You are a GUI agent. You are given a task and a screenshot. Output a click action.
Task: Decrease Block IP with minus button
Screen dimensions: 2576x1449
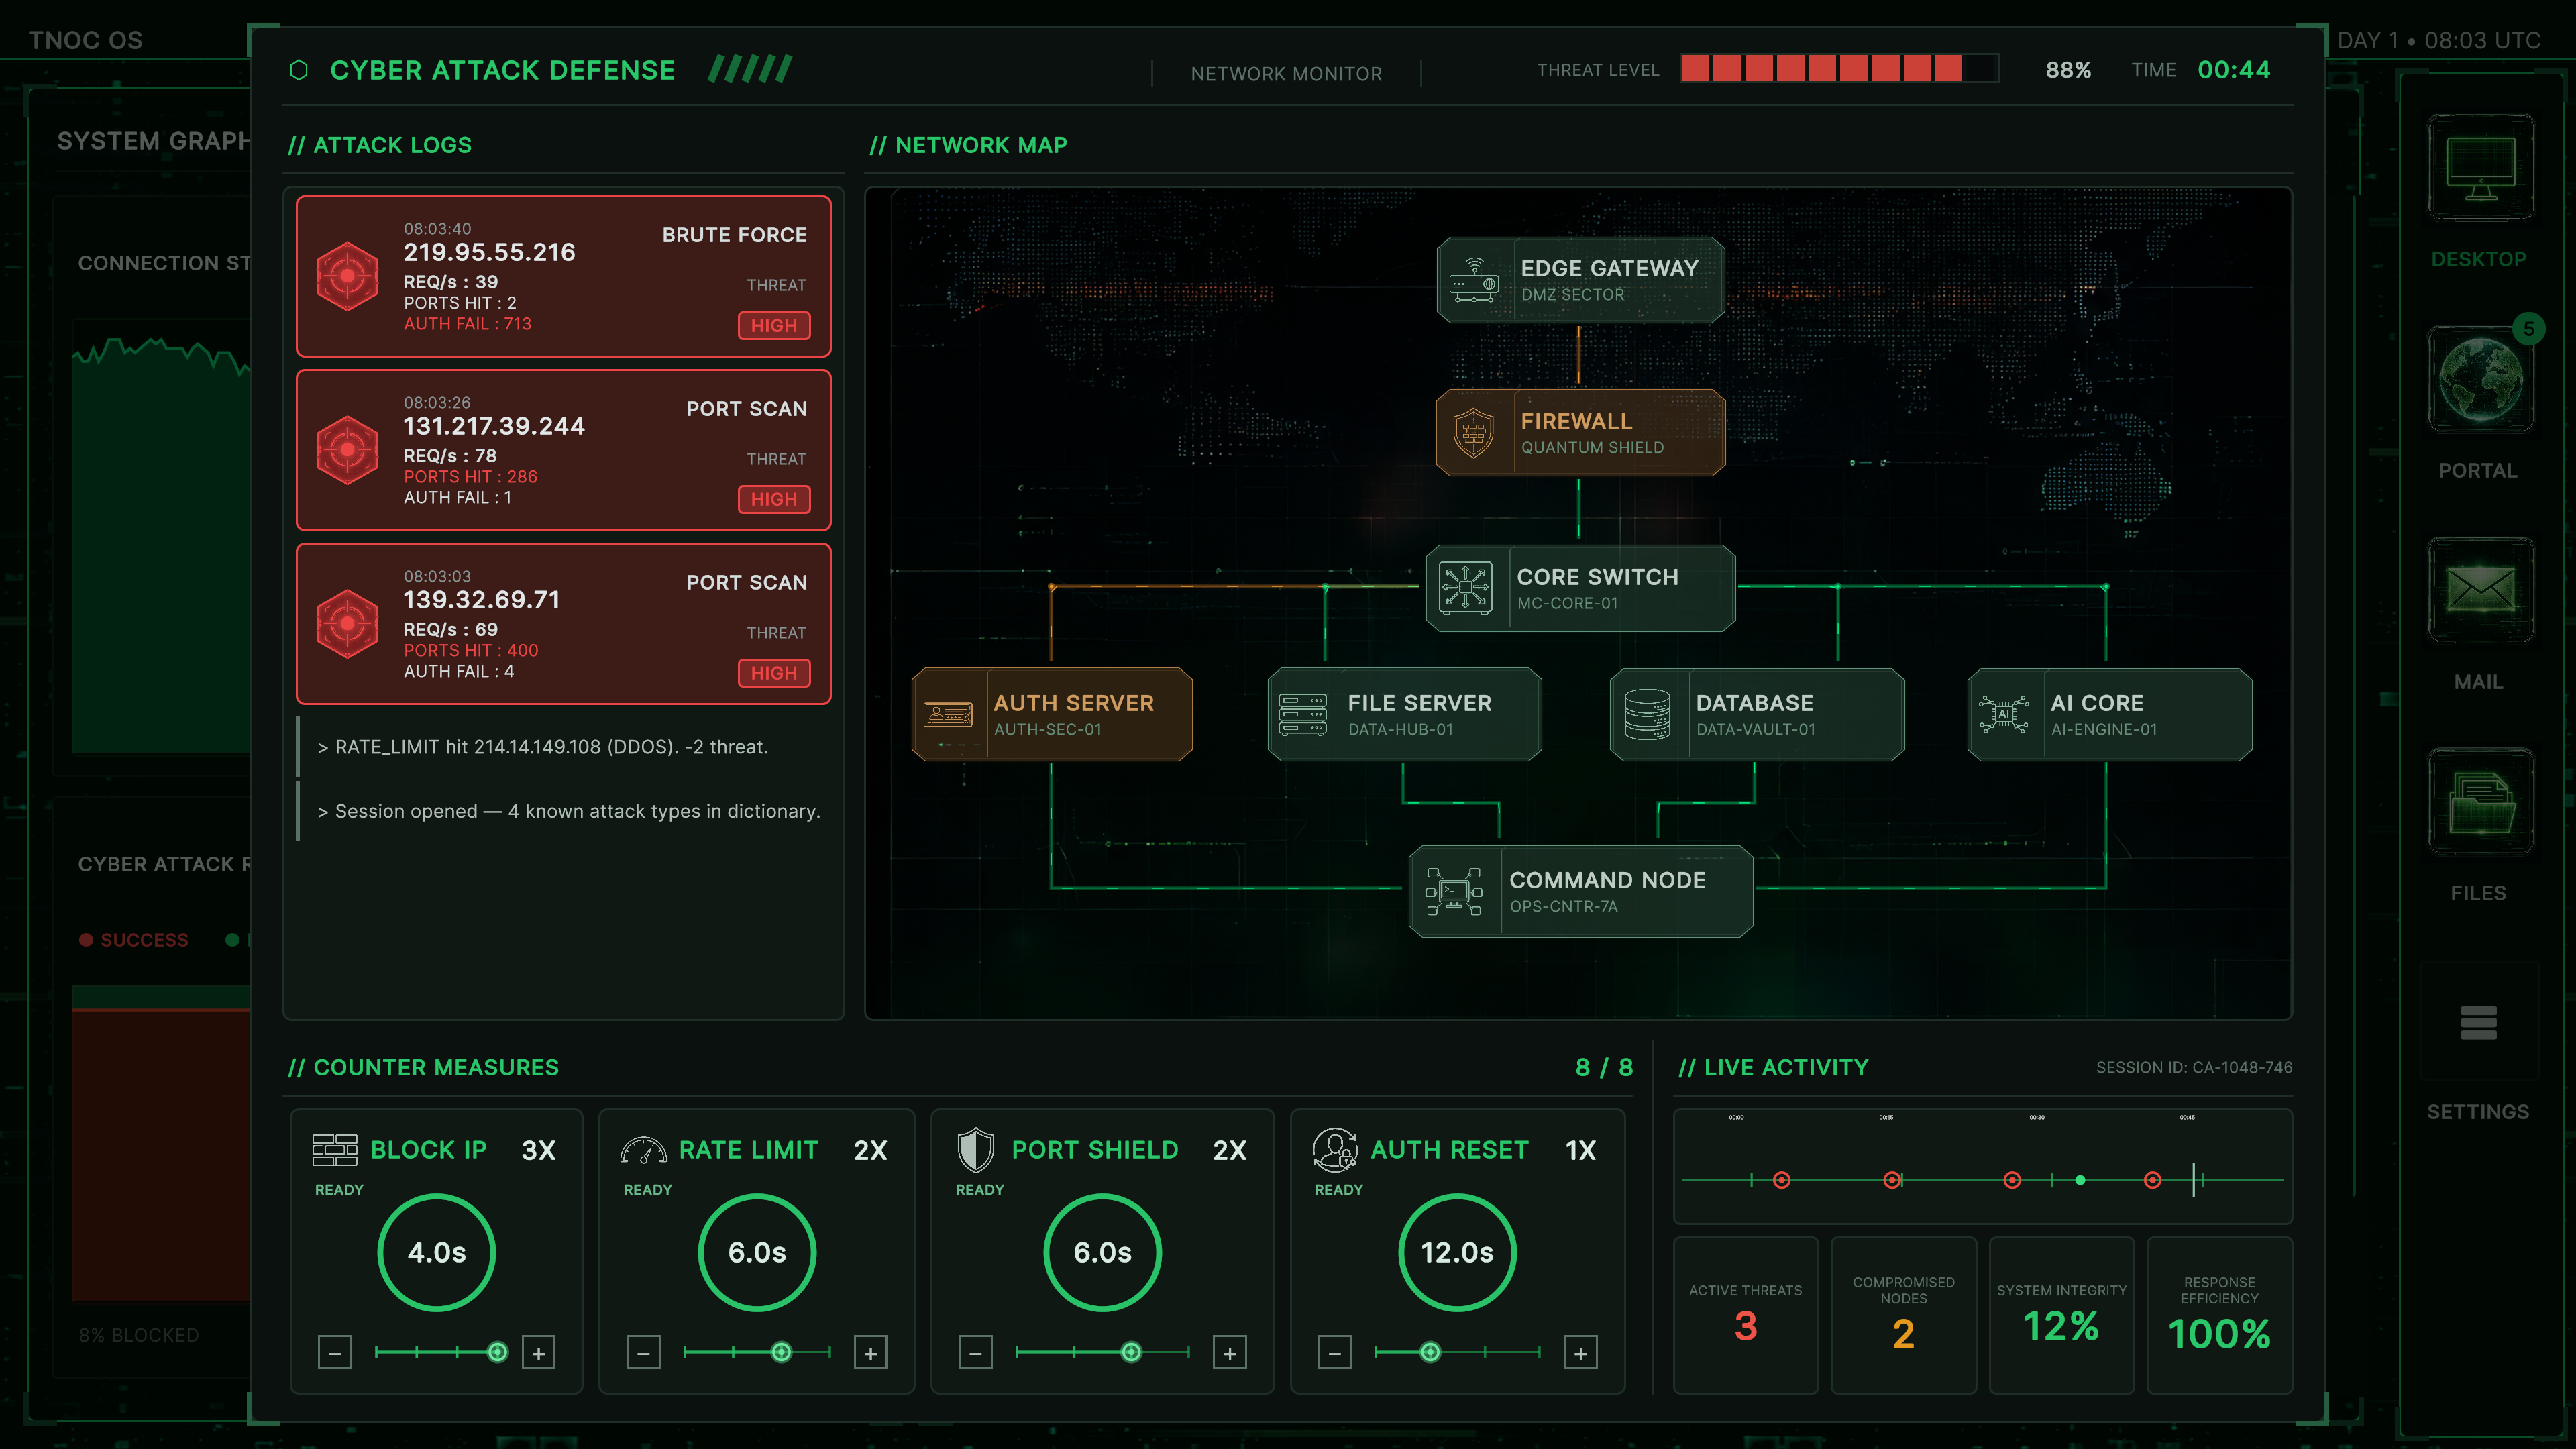(335, 1353)
